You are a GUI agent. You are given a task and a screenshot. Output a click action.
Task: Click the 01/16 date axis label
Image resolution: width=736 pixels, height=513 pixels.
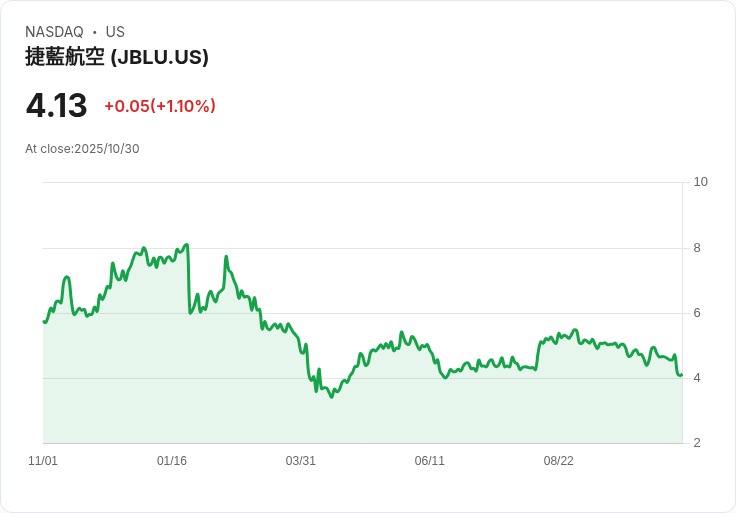point(172,461)
